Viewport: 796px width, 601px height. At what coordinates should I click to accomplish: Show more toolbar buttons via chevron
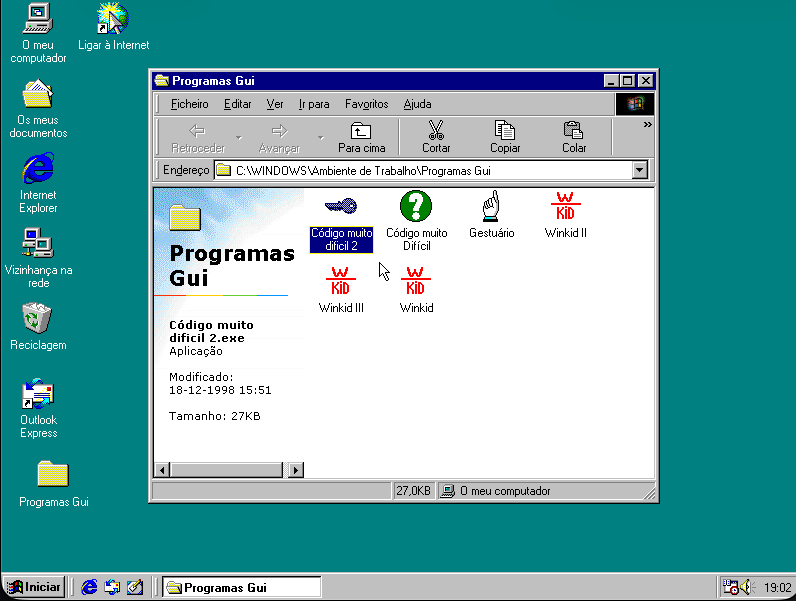[647, 125]
